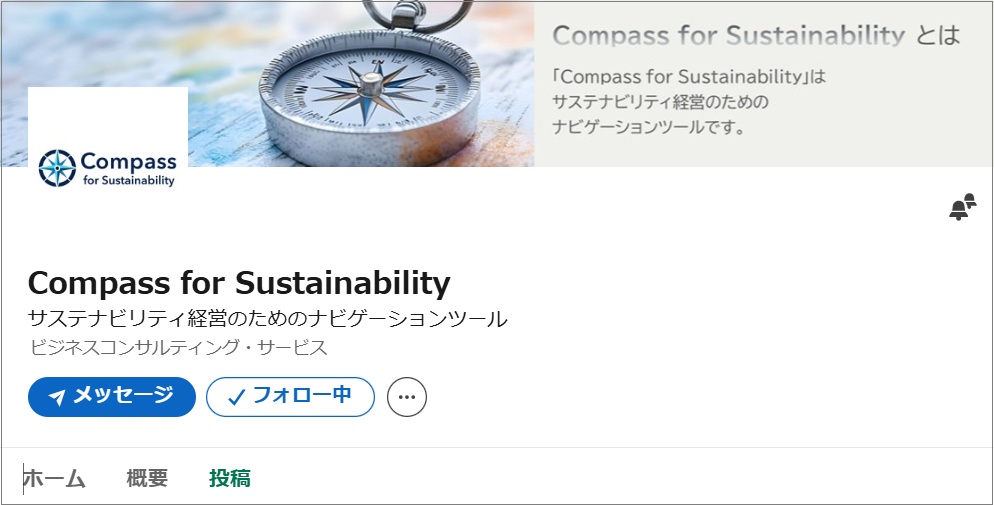Click the paper plane icon on メッセージ
994x505 pixels.
57,397
